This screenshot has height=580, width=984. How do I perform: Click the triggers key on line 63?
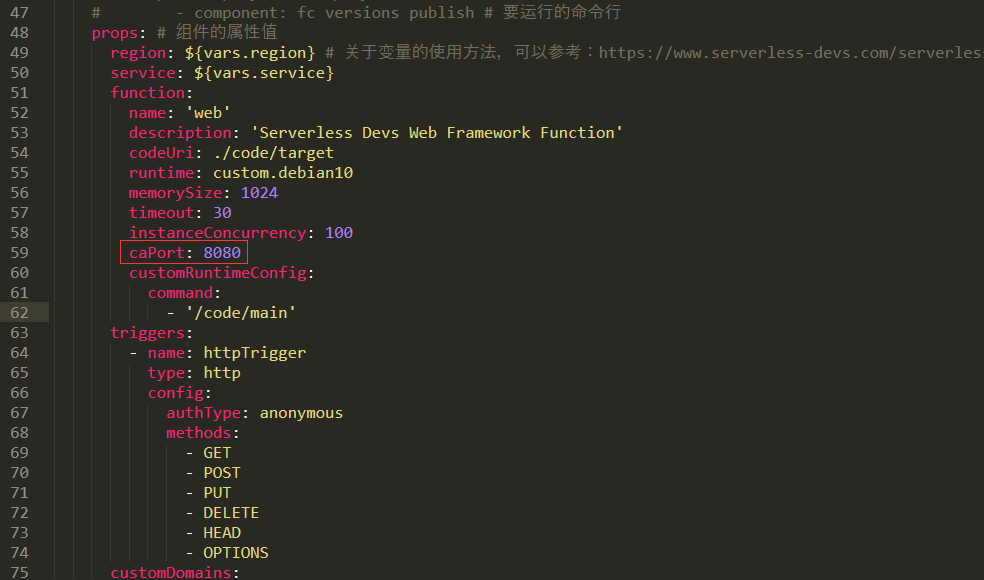[x=147, y=333]
